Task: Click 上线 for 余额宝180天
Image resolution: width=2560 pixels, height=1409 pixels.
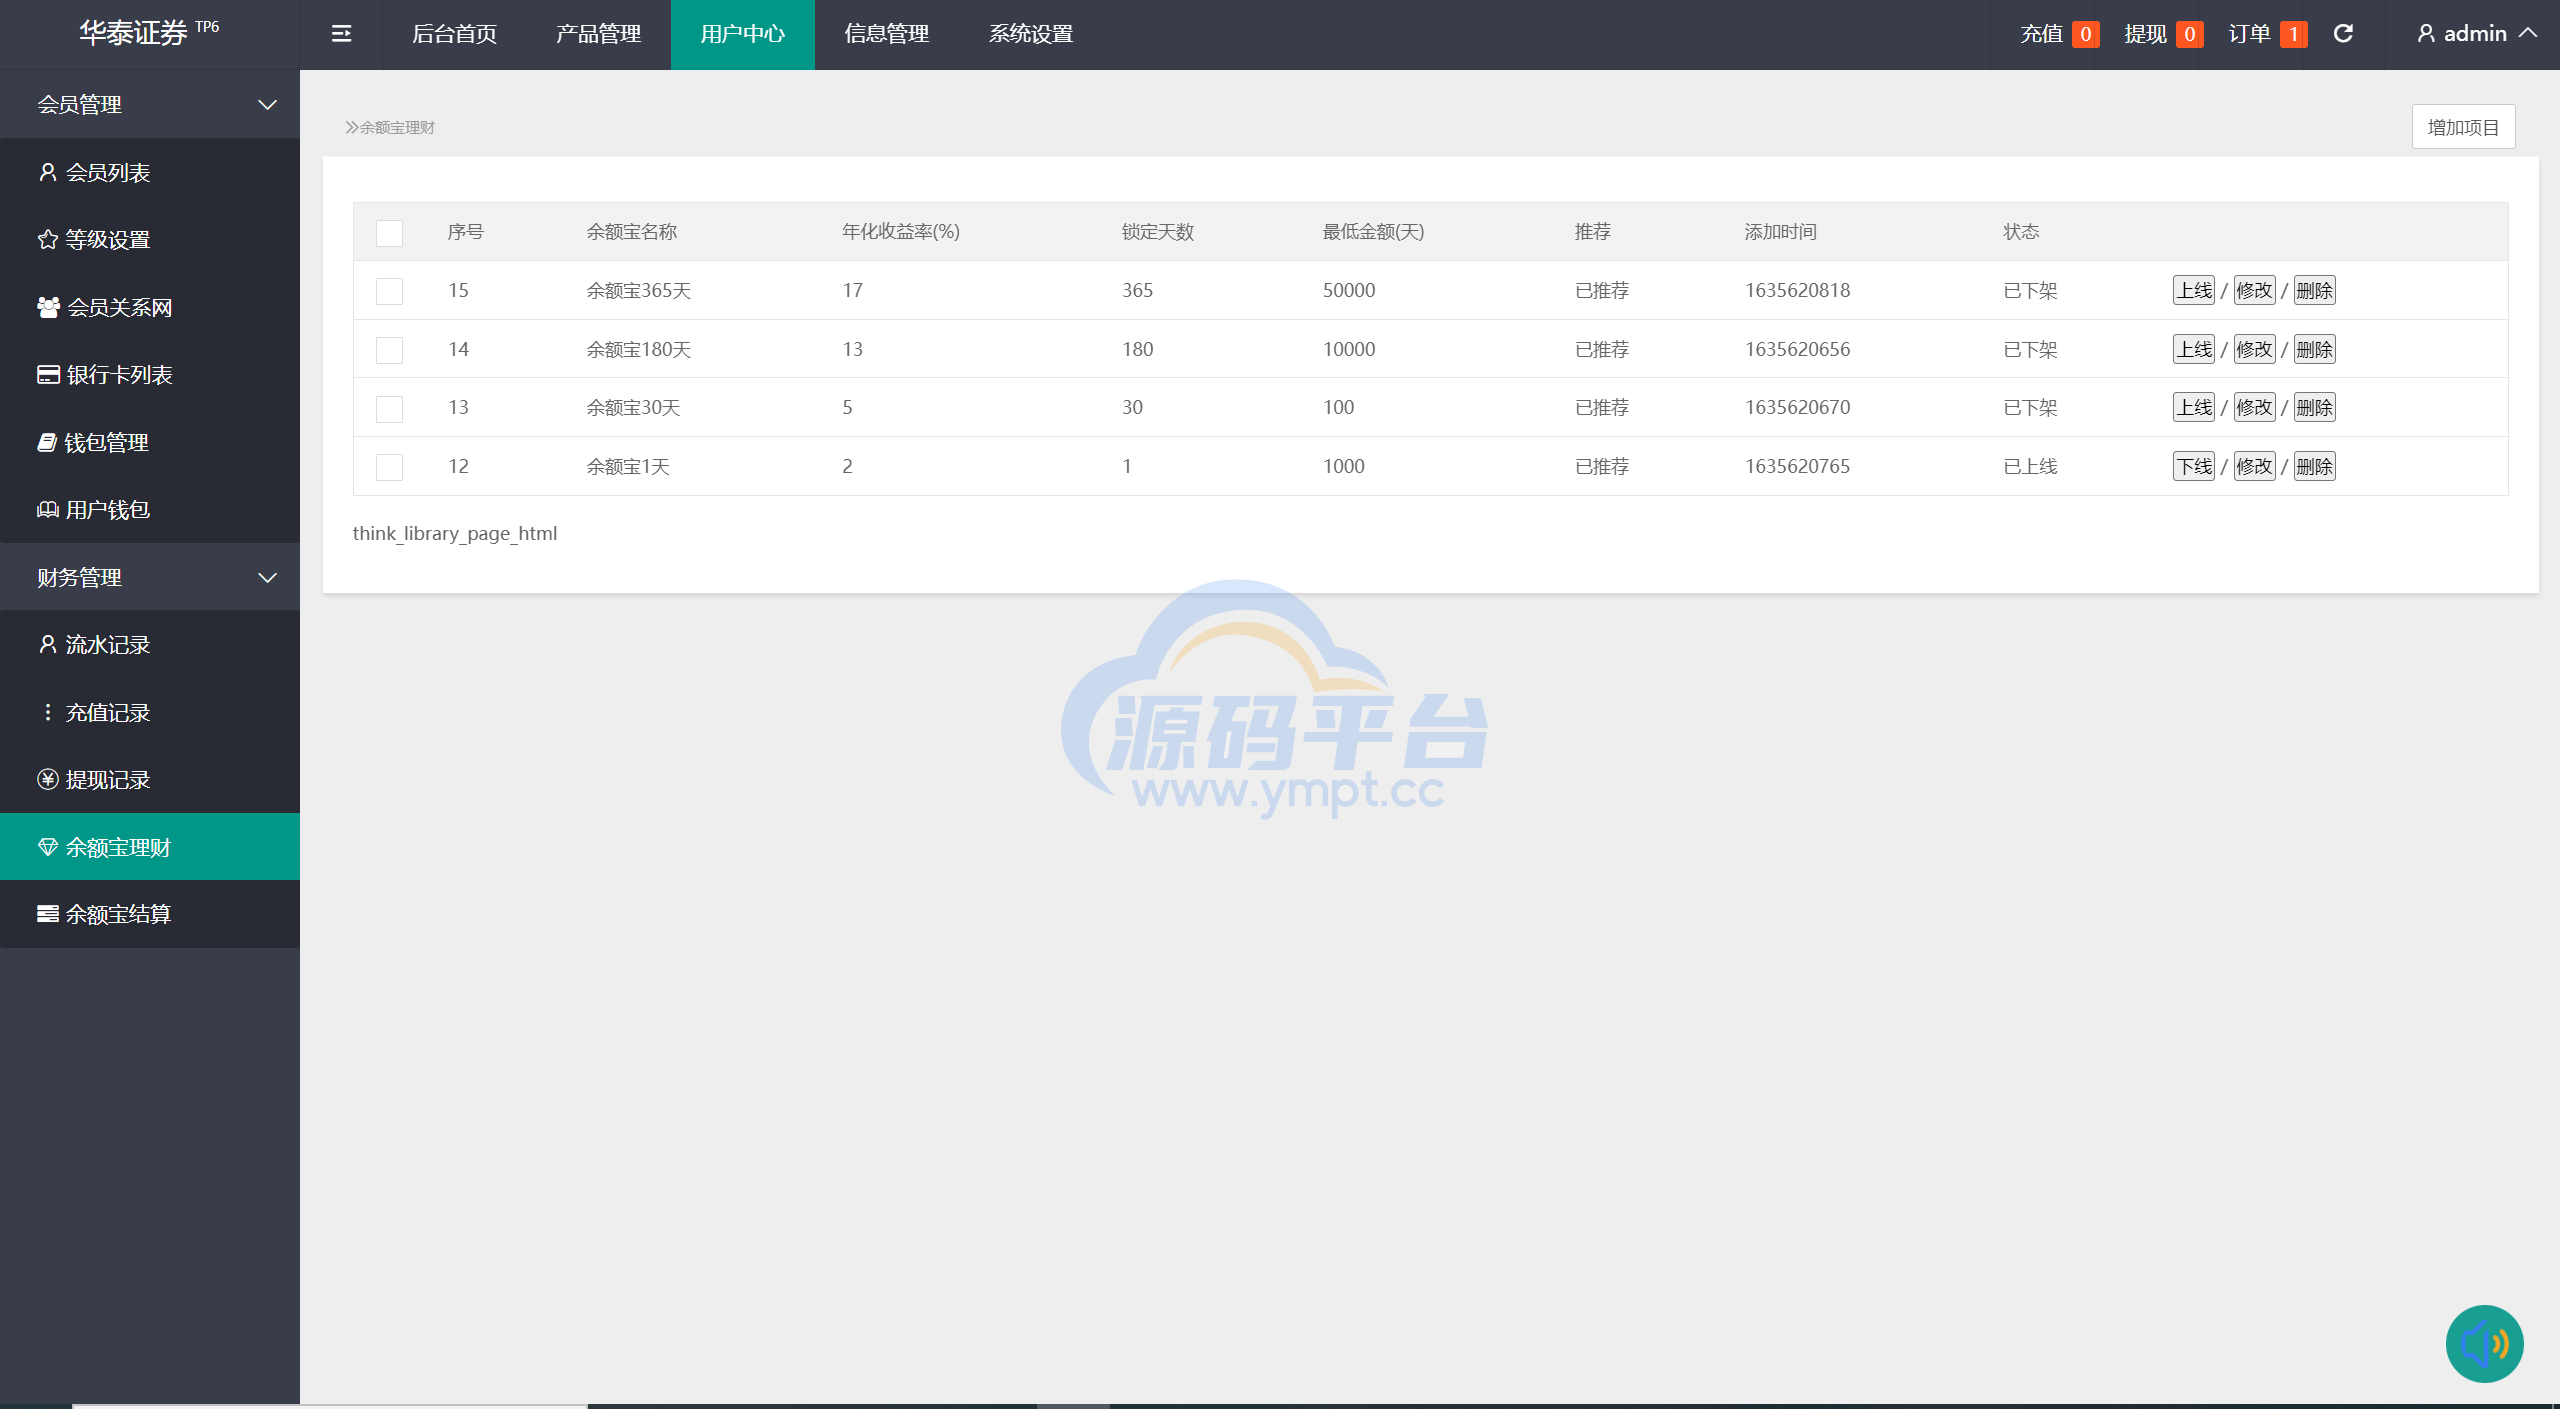Action: click(x=2194, y=349)
